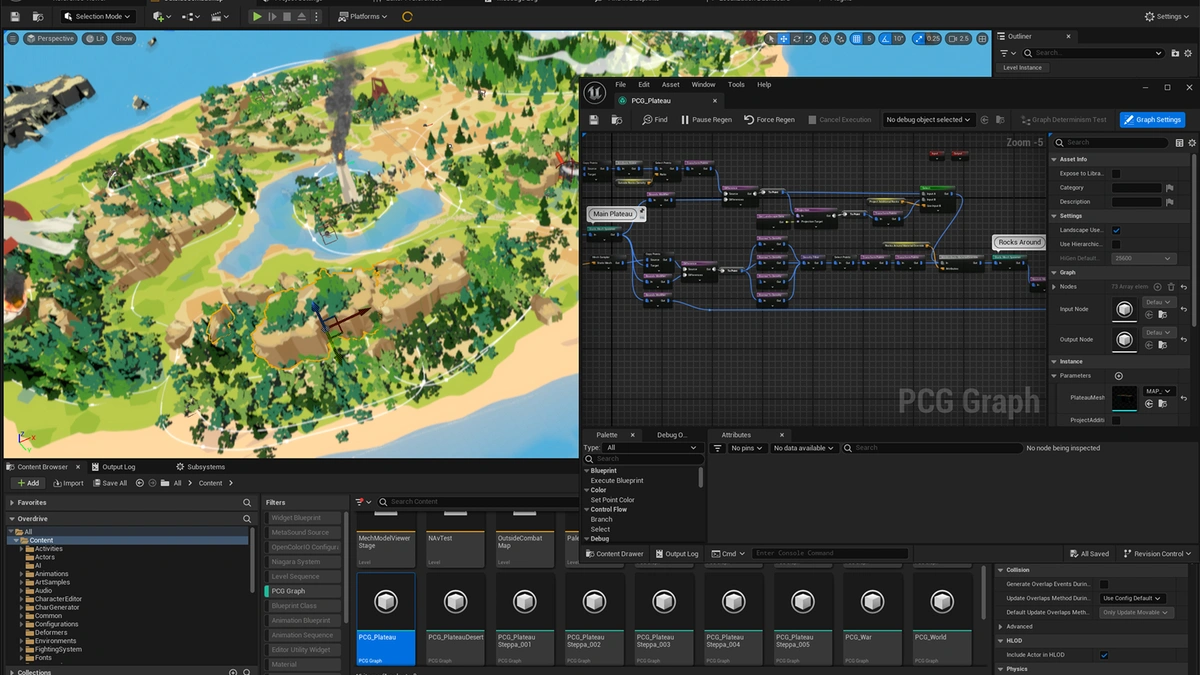
Task: Click the Pause Regen icon
Action: tap(685, 120)
